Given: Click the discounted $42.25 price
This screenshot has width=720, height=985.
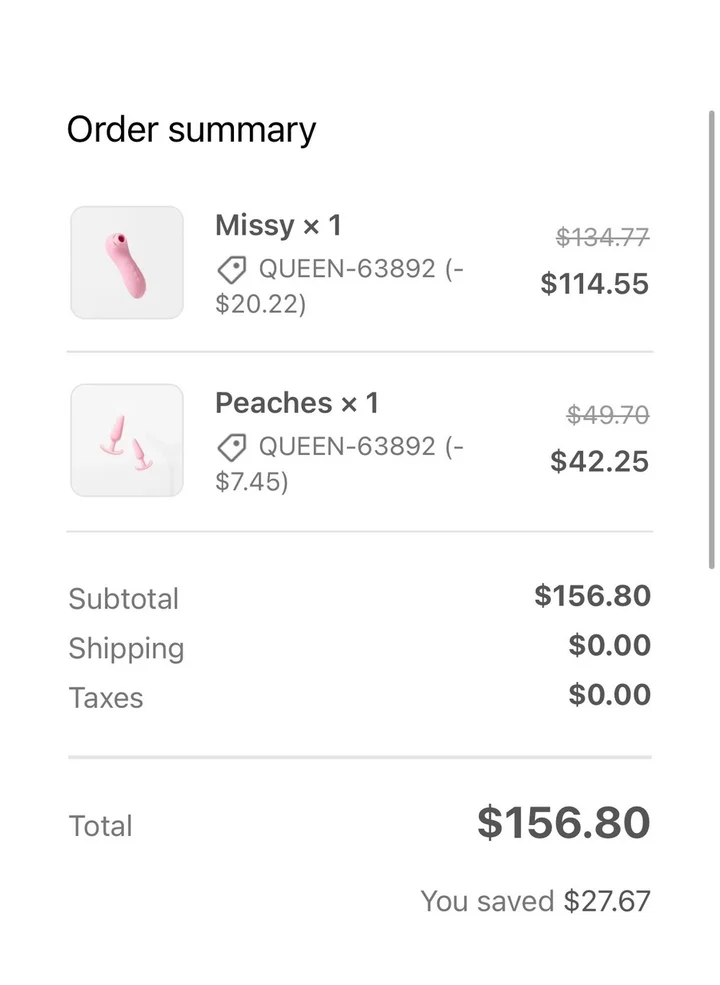Looking at the screenshot, I should 600,461.
